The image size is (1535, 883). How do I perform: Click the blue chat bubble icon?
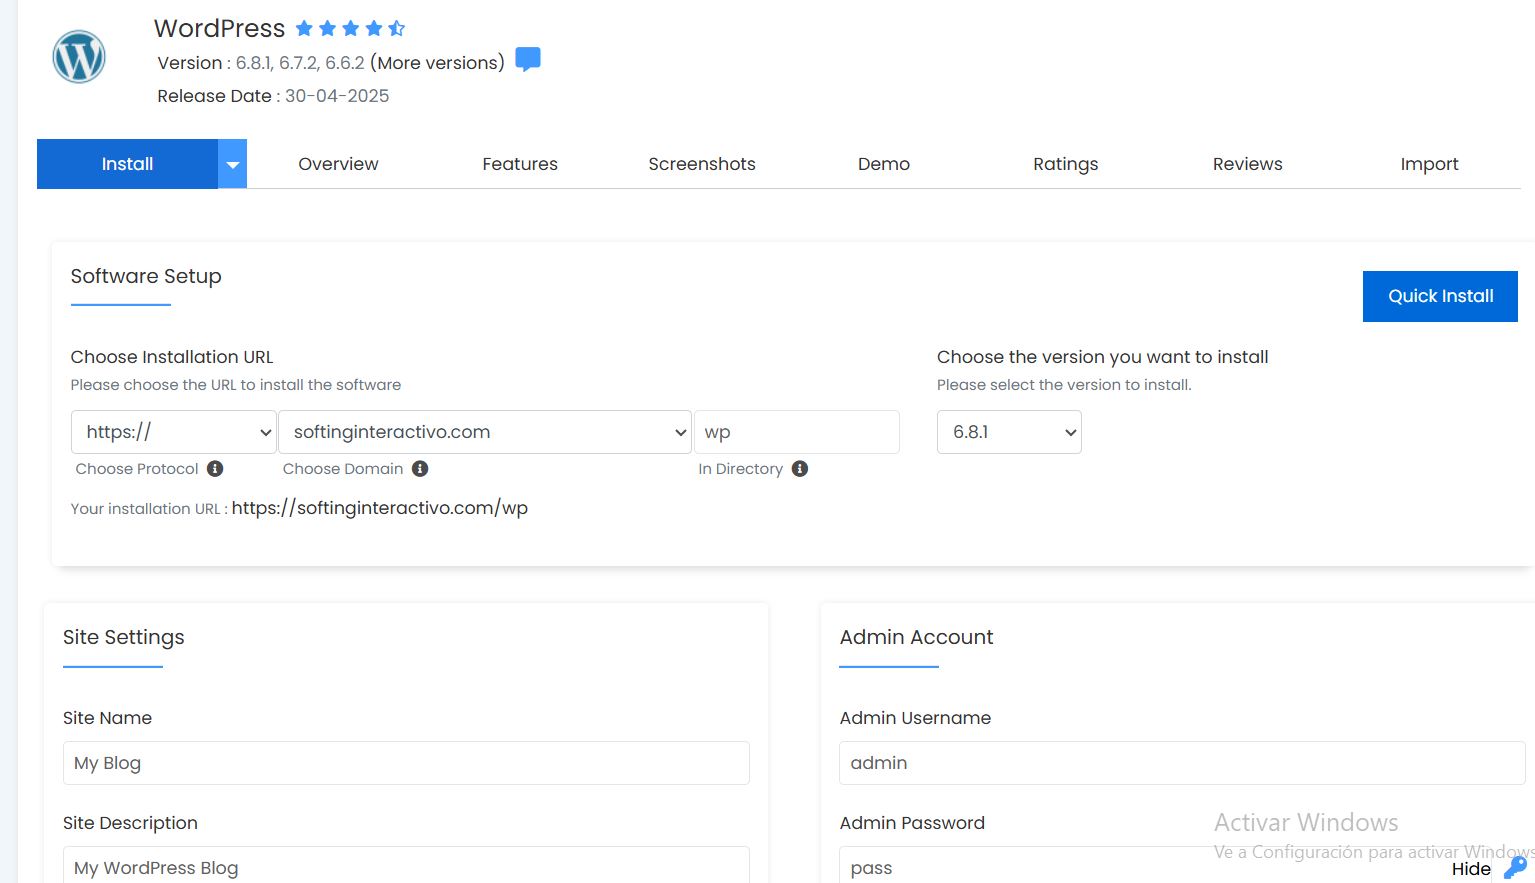pos(528,60)
